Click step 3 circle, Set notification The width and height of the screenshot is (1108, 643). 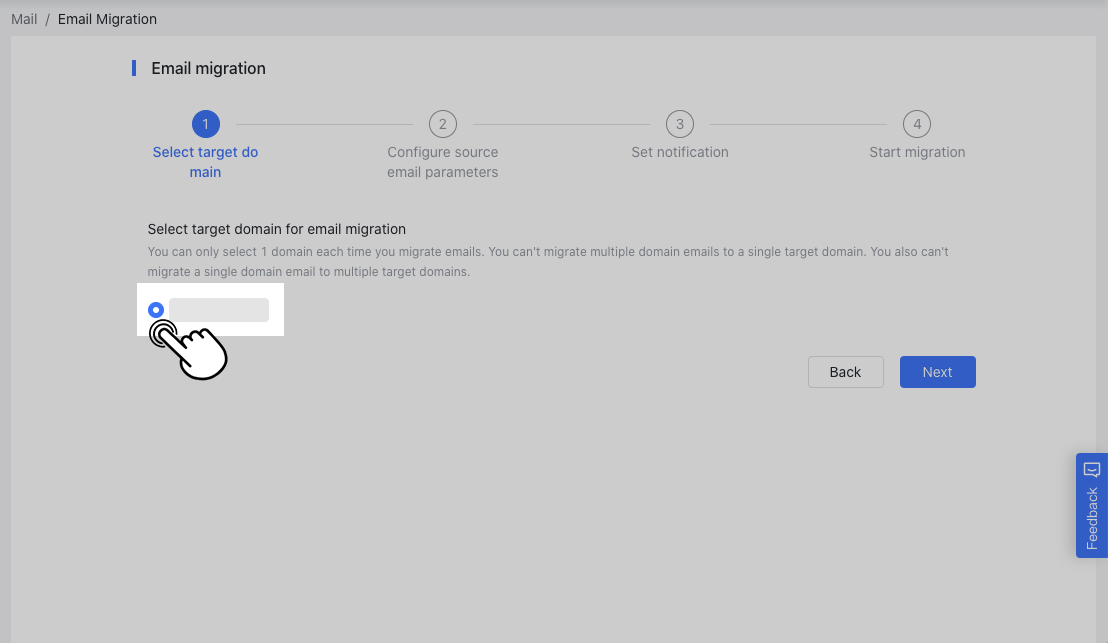click(679, 123)
